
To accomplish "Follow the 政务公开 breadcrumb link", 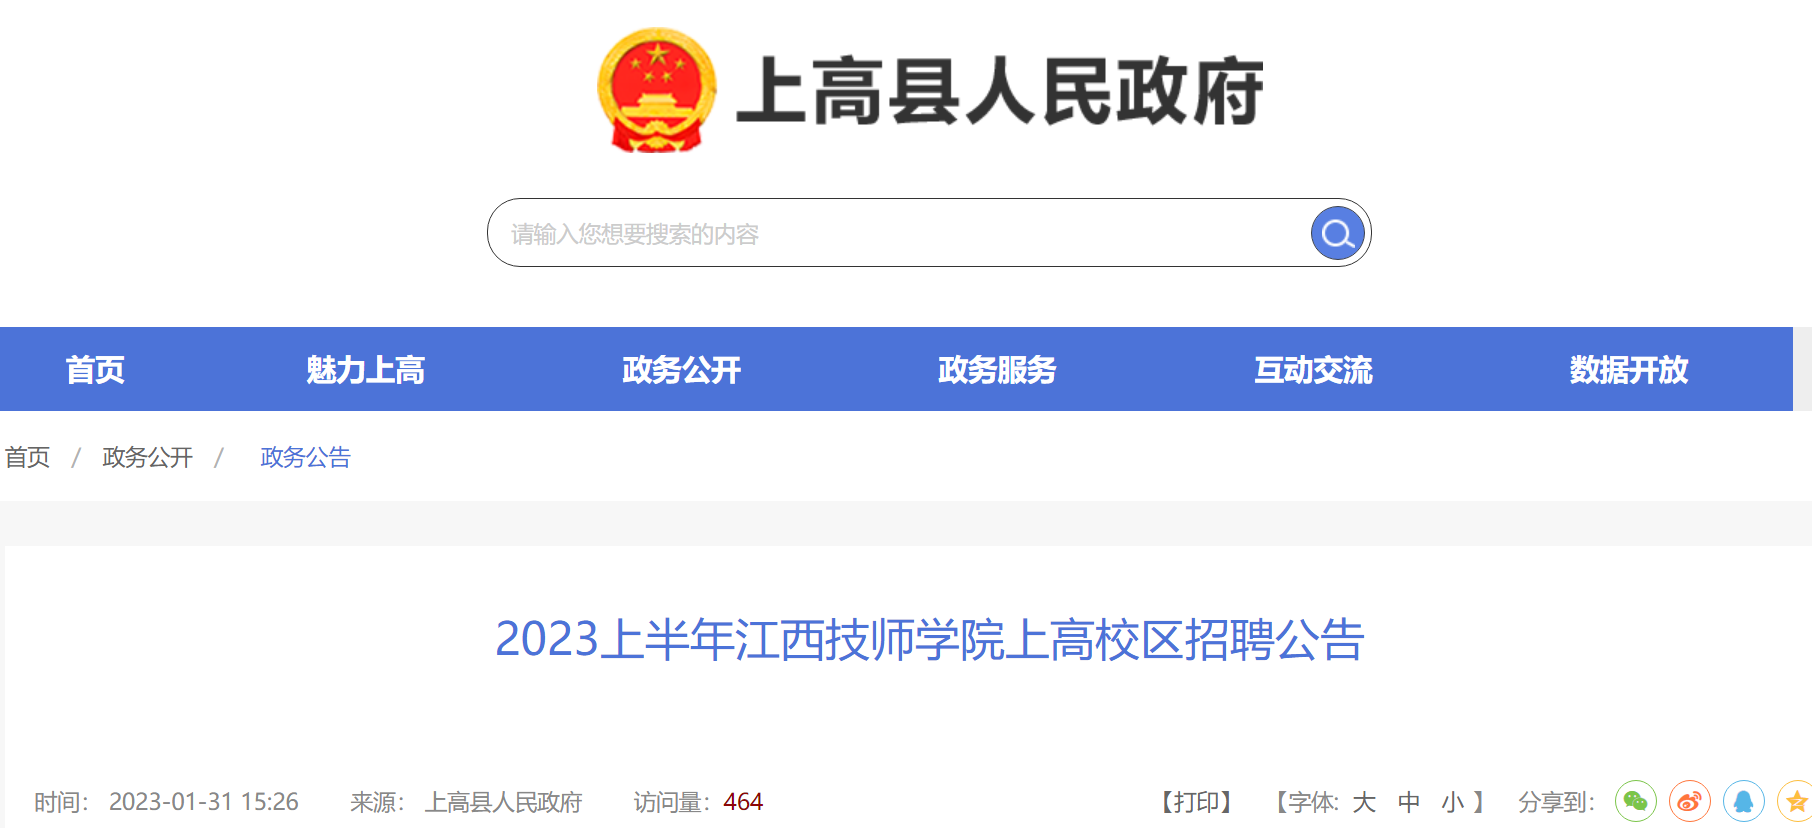I will coord(147,457).
